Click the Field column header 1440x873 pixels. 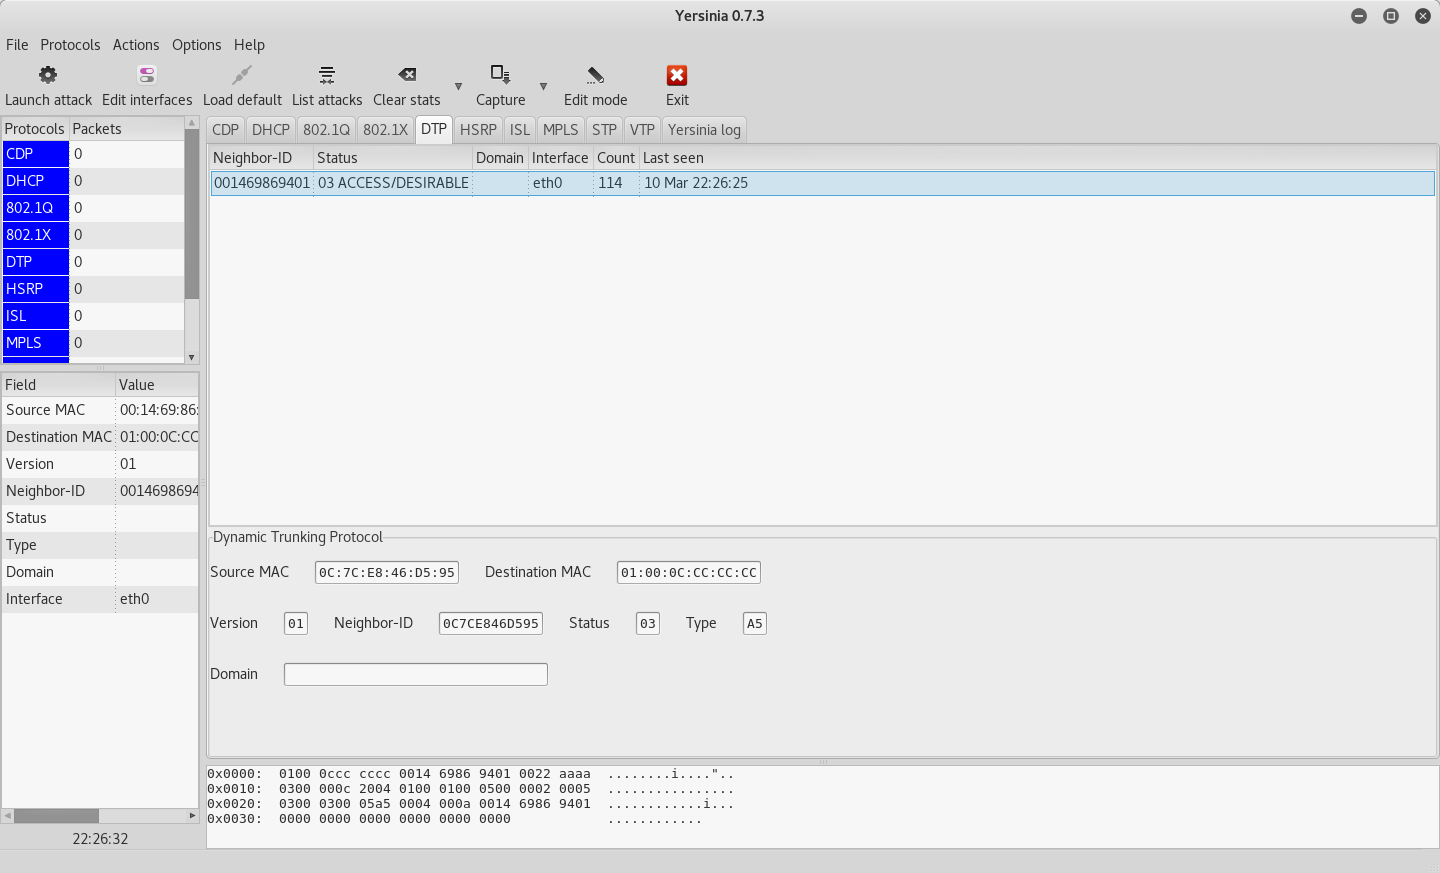click(x=58, y=385)
